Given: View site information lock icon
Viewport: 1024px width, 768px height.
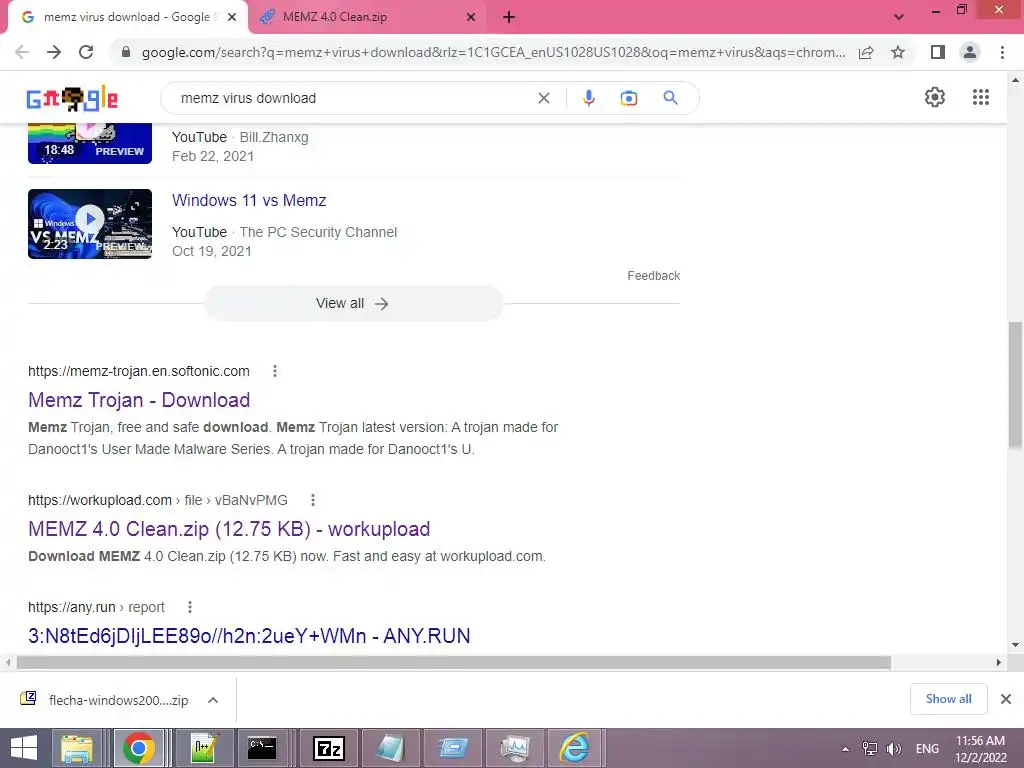Looking at the screenshot, I should pos(126,52).
